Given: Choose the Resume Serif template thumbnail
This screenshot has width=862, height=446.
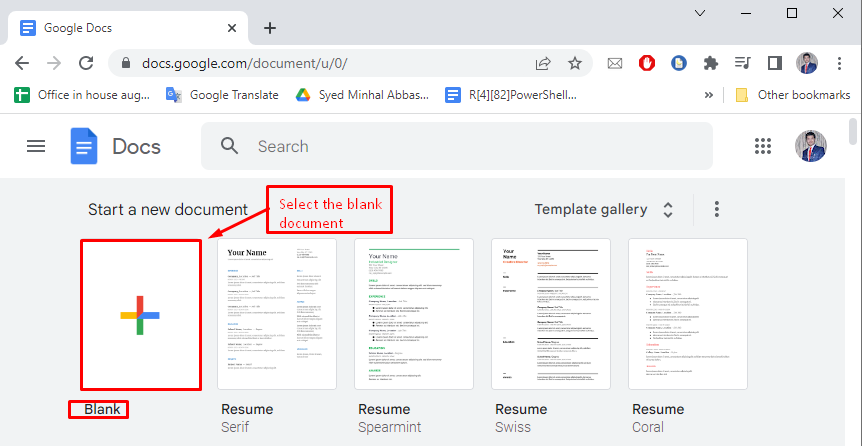Looking at the screenshot, I should (277, 314).
